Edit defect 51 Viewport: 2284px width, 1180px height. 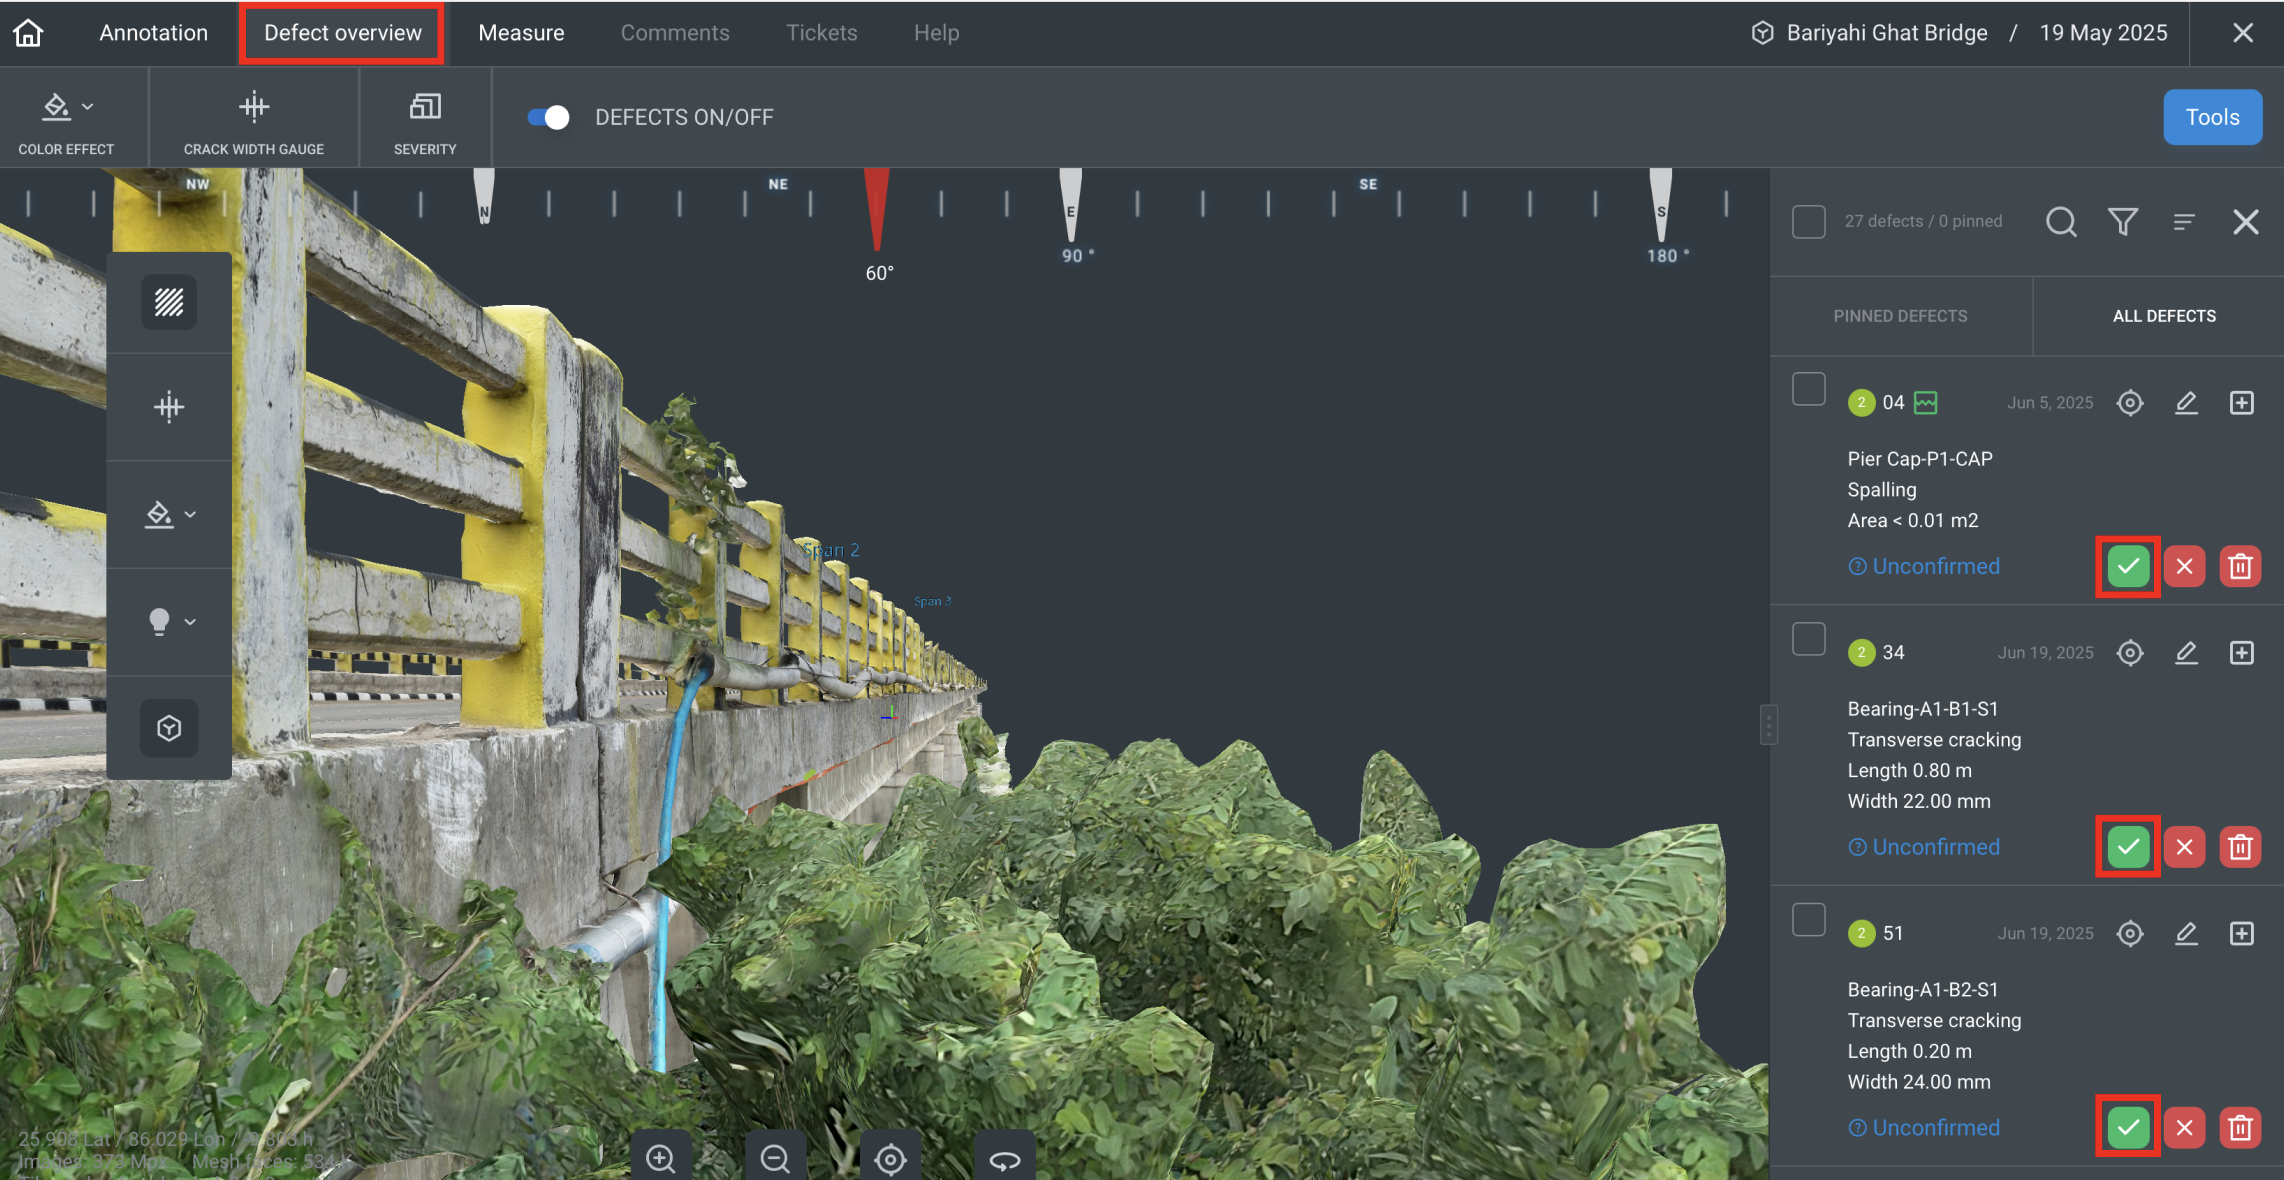click(x=2186, y=933)
